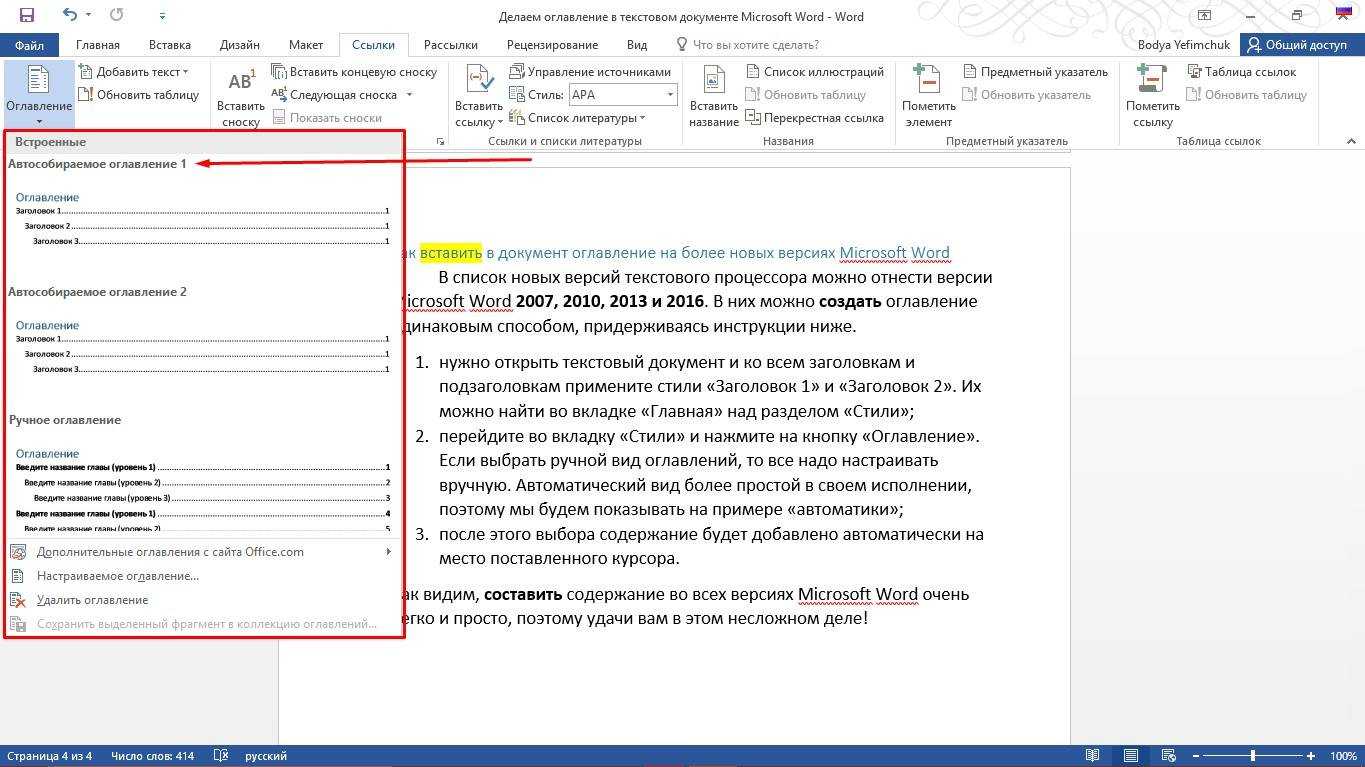Switch to Рецензирование tab
Image resolution: width=1365 pixels, height=767 pixels.
pyautogui.click(x=552, y=45)
